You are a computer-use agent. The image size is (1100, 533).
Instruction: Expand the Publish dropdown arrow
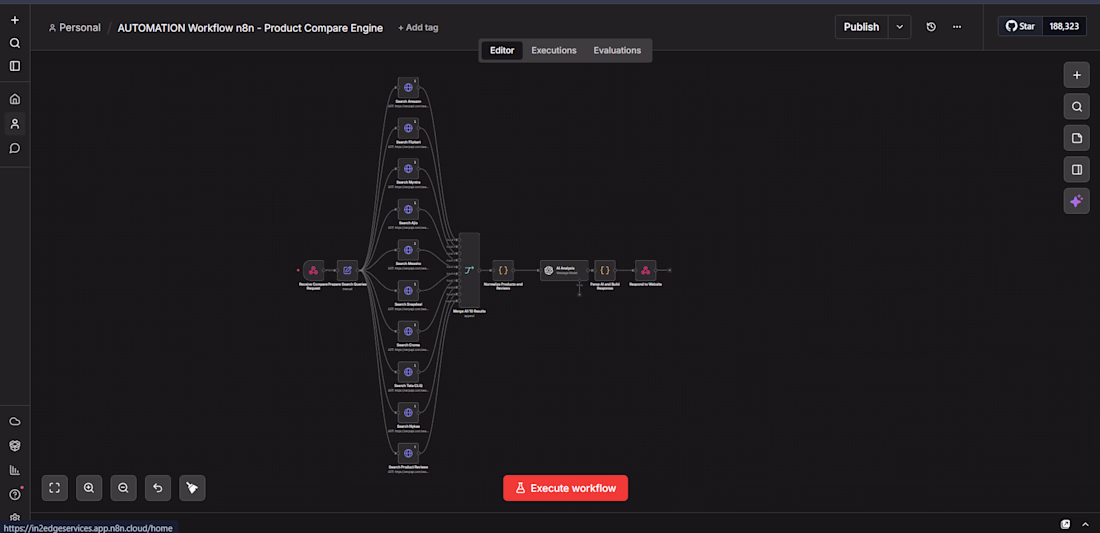tap(900, 27)
